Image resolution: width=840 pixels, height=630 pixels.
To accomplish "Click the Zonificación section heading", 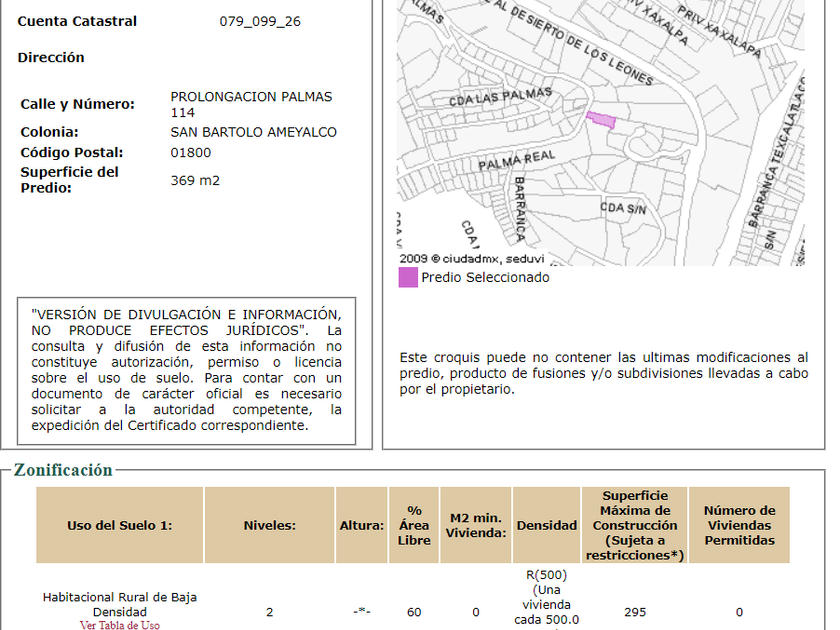I will (63, 470).
